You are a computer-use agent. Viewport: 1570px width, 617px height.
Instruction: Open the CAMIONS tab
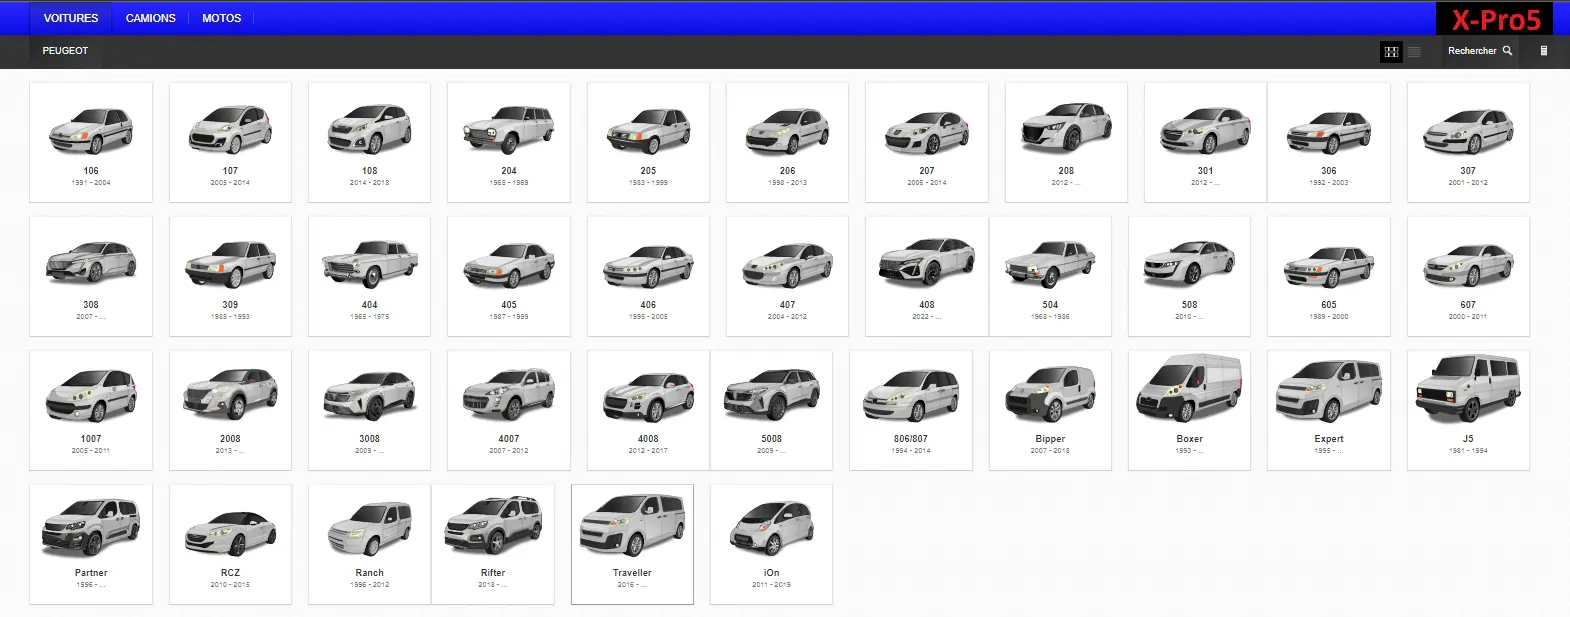click(151, 18)
